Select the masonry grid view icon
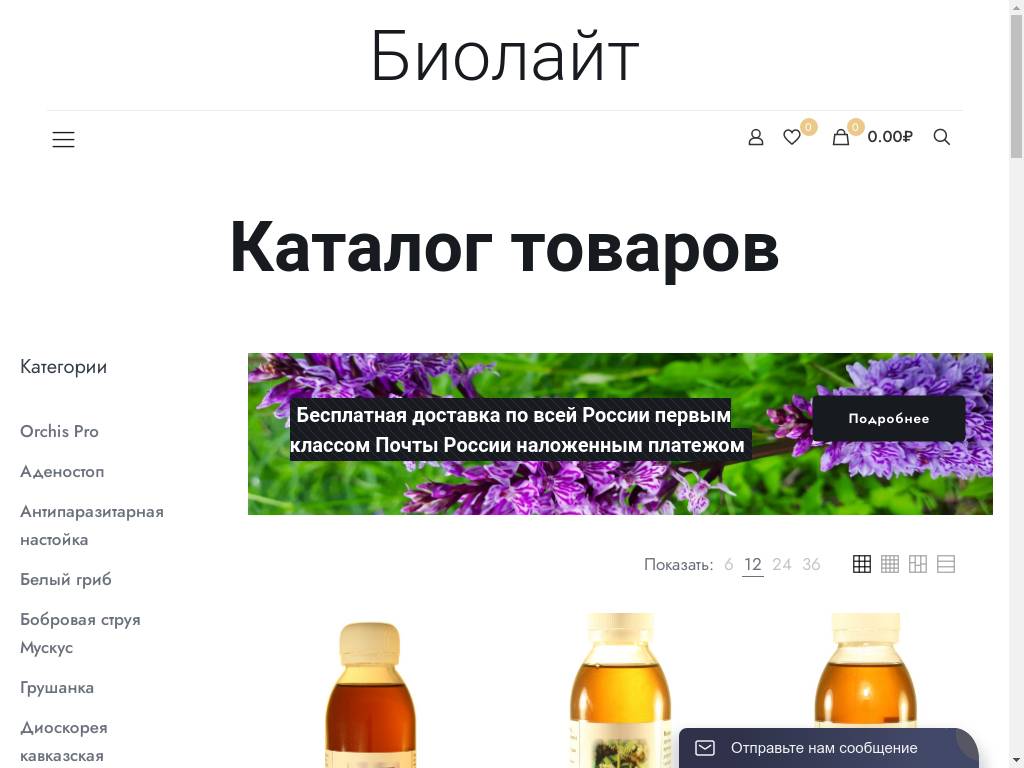Image resolution: width=1024 pixels, height=768 pixels. tap(917, 563)
